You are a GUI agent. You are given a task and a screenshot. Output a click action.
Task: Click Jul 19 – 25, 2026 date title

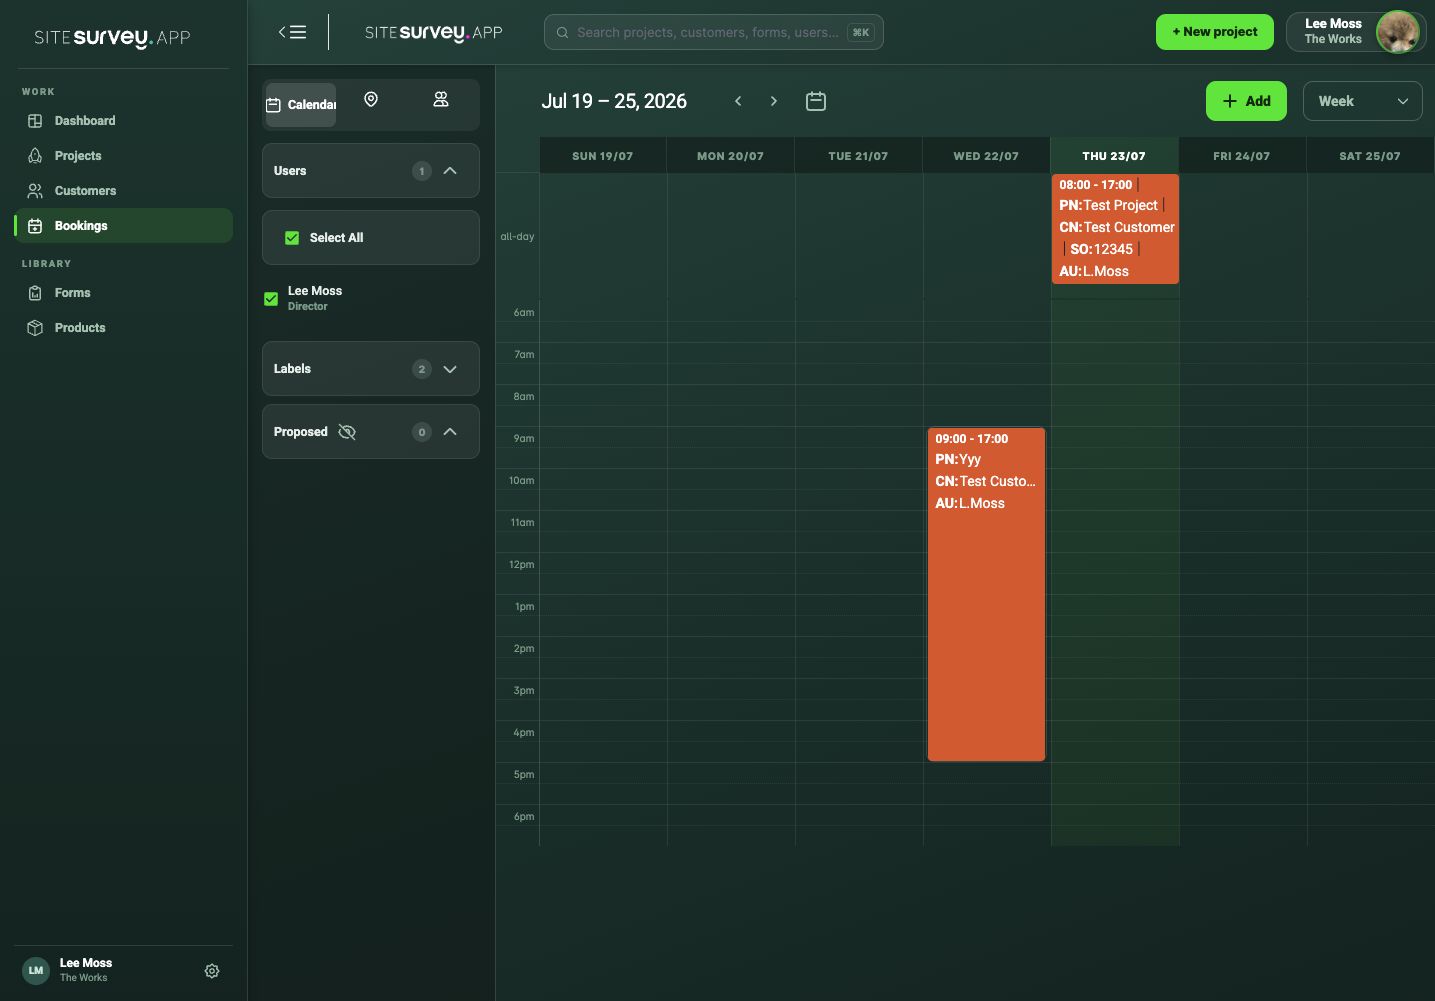614,101
